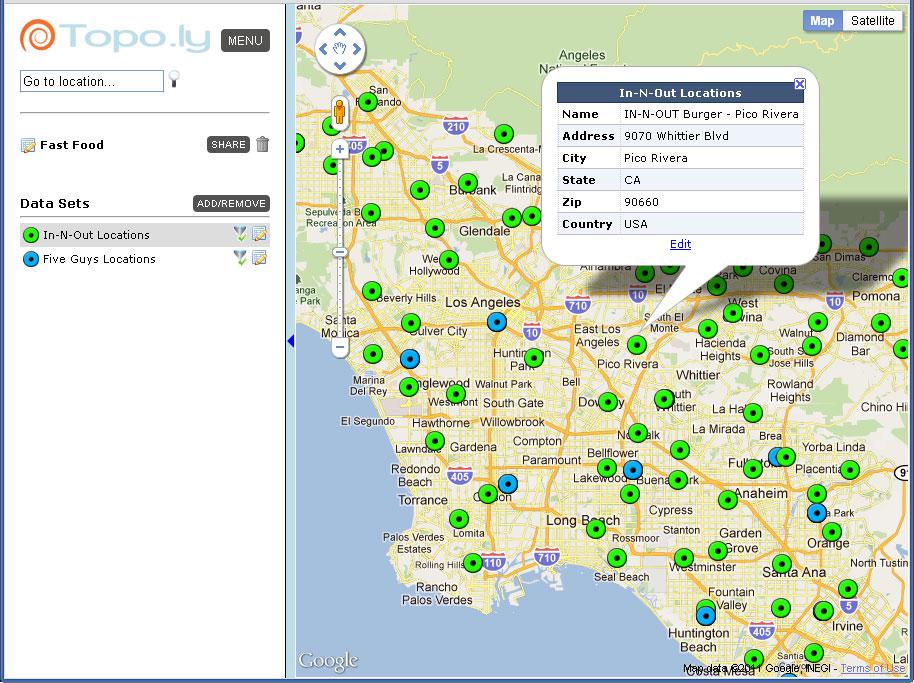
Task: Click the Country value USA
Action: coord(635,224)
